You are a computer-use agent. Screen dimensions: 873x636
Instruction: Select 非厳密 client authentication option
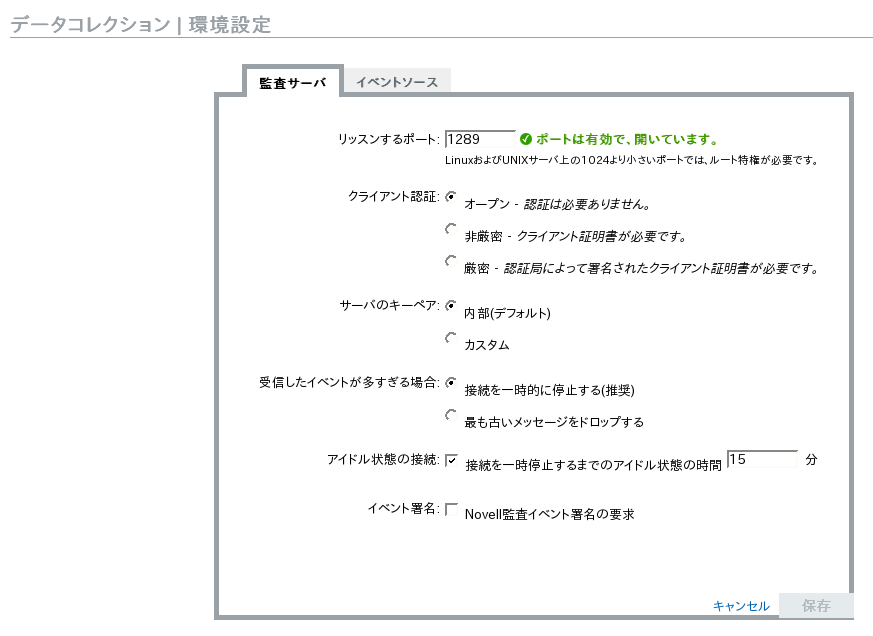pyautogui.click(x=451, y=229)
